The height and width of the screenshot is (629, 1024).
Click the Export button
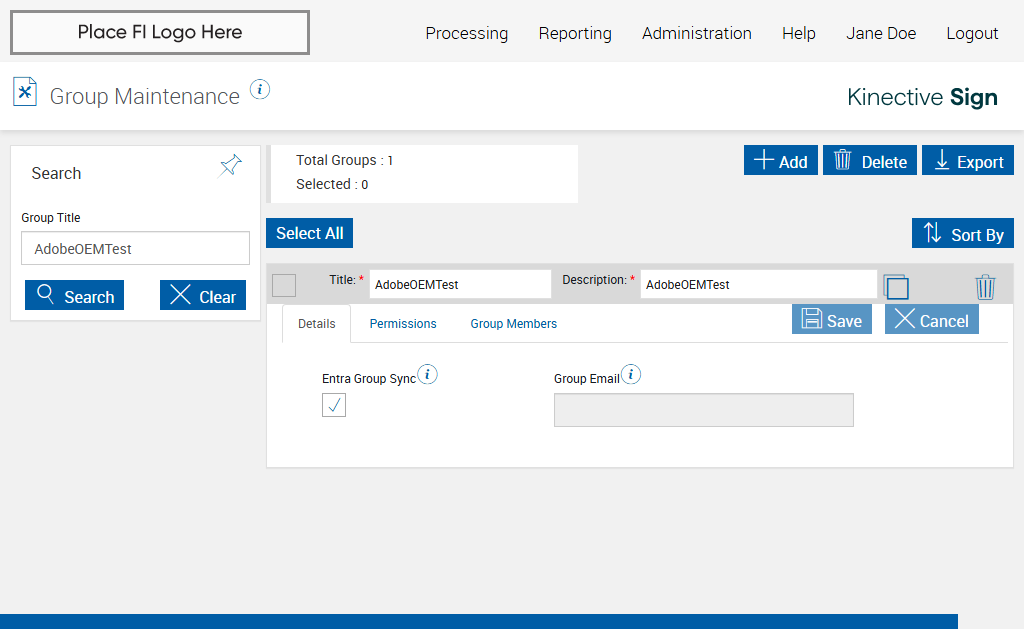(x=967, y=161)
